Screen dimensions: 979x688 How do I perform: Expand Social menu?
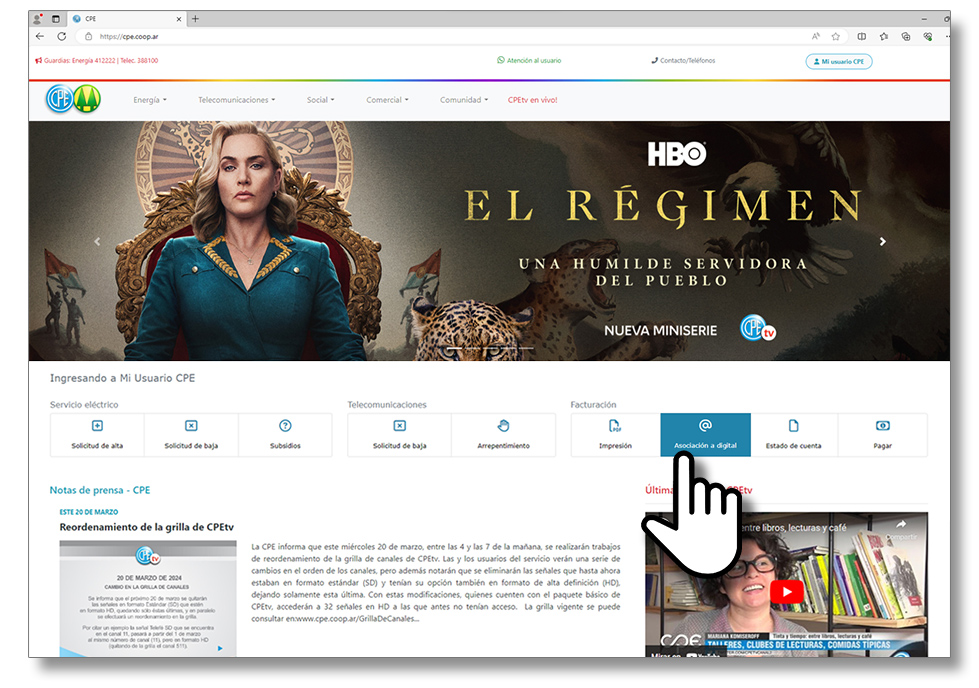(x=320, y=100)
